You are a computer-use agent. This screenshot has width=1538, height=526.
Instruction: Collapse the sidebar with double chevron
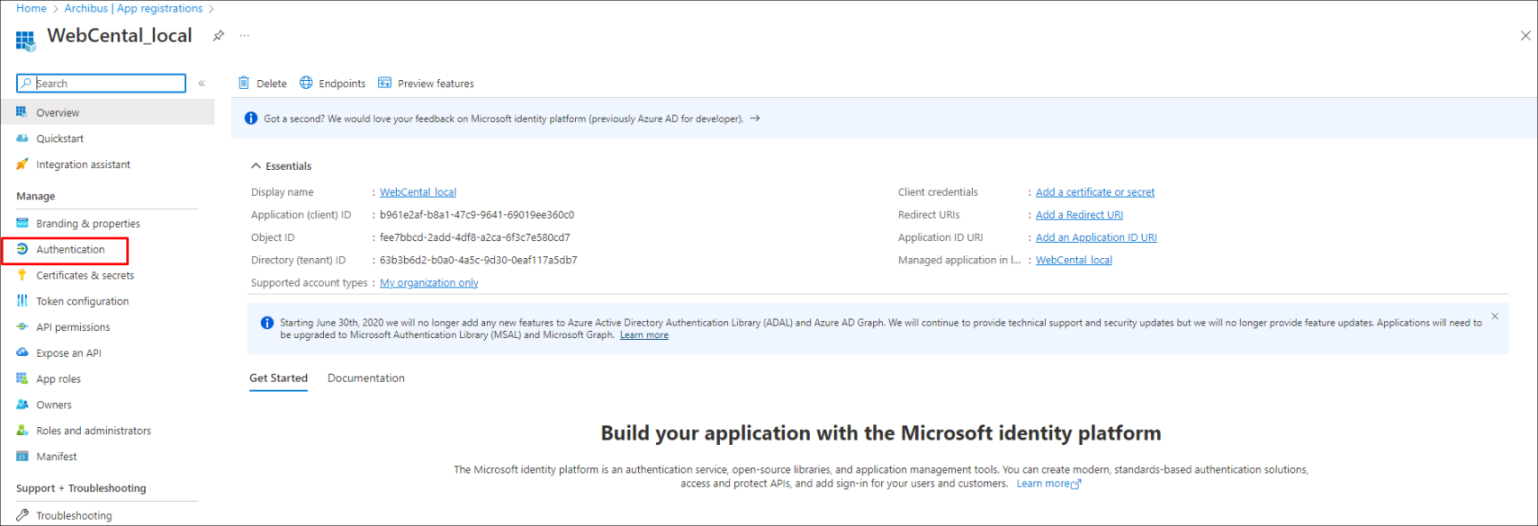[201, 83]
